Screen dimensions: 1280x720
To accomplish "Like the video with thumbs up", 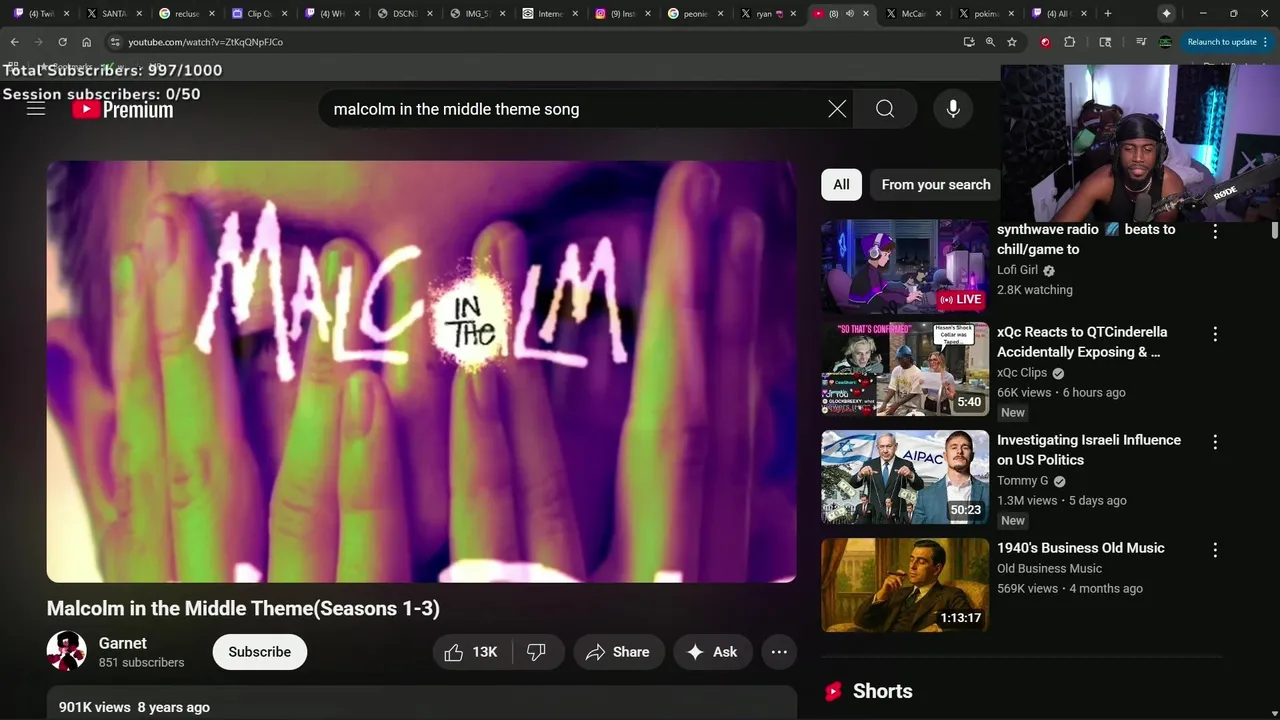I will point(472,652).
